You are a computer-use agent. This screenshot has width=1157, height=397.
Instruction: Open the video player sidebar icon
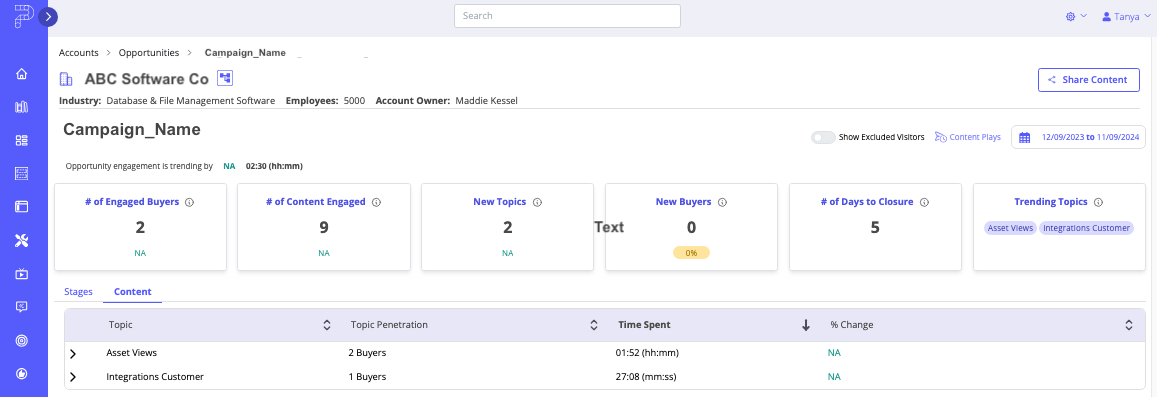pos(21,274)
